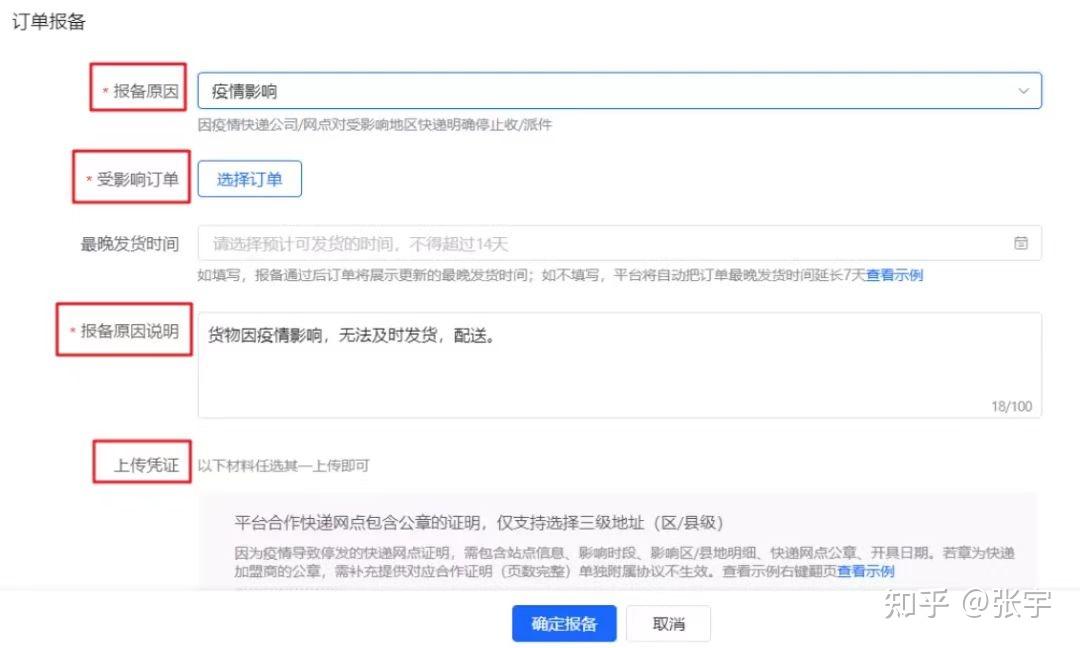1080x648 pixels.
Task: Click the 取消 button
Action: click(668, 624)
